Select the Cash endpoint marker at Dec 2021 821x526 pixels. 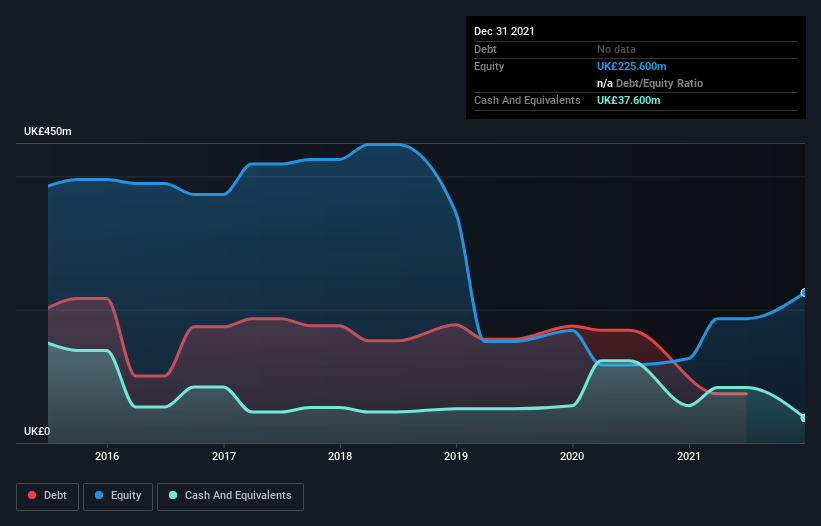(804, 418)
